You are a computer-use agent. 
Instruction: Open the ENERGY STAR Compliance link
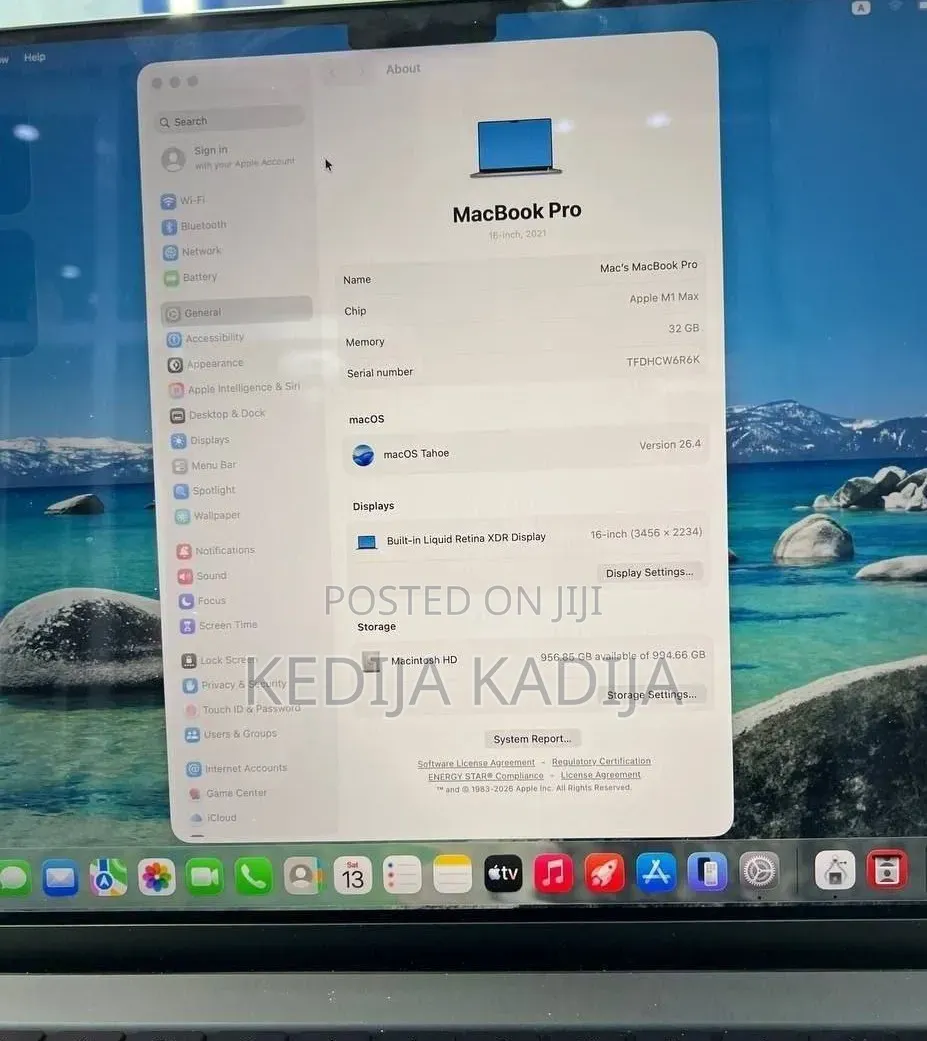pos(485,776)
